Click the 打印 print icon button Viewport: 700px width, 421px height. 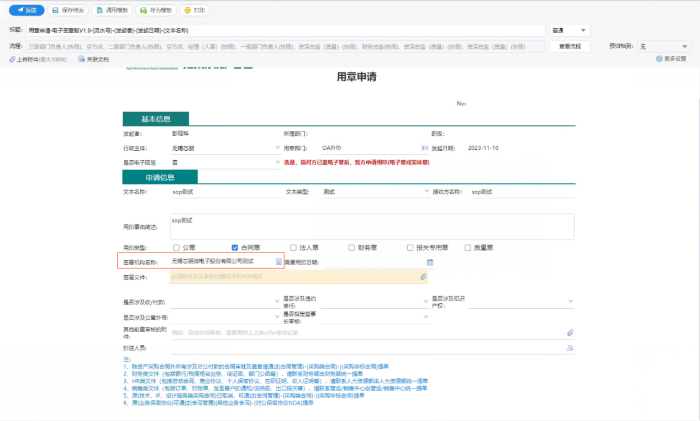[195, 10]
